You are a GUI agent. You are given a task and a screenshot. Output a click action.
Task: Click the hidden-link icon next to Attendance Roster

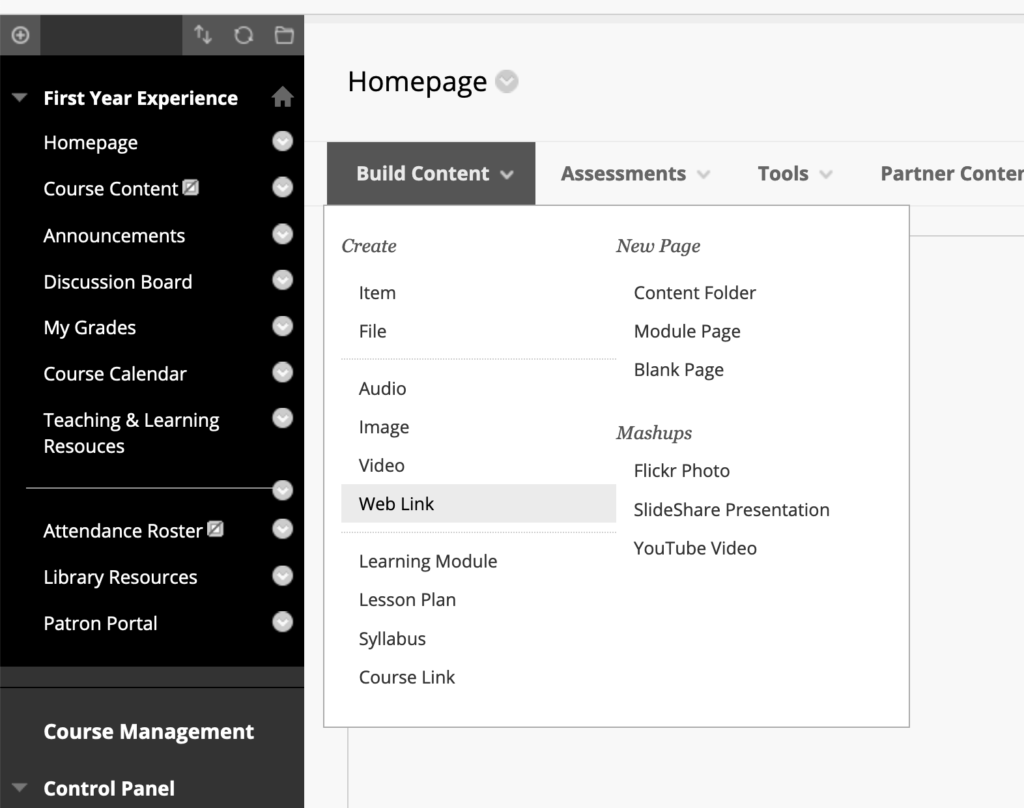[215, 529]
